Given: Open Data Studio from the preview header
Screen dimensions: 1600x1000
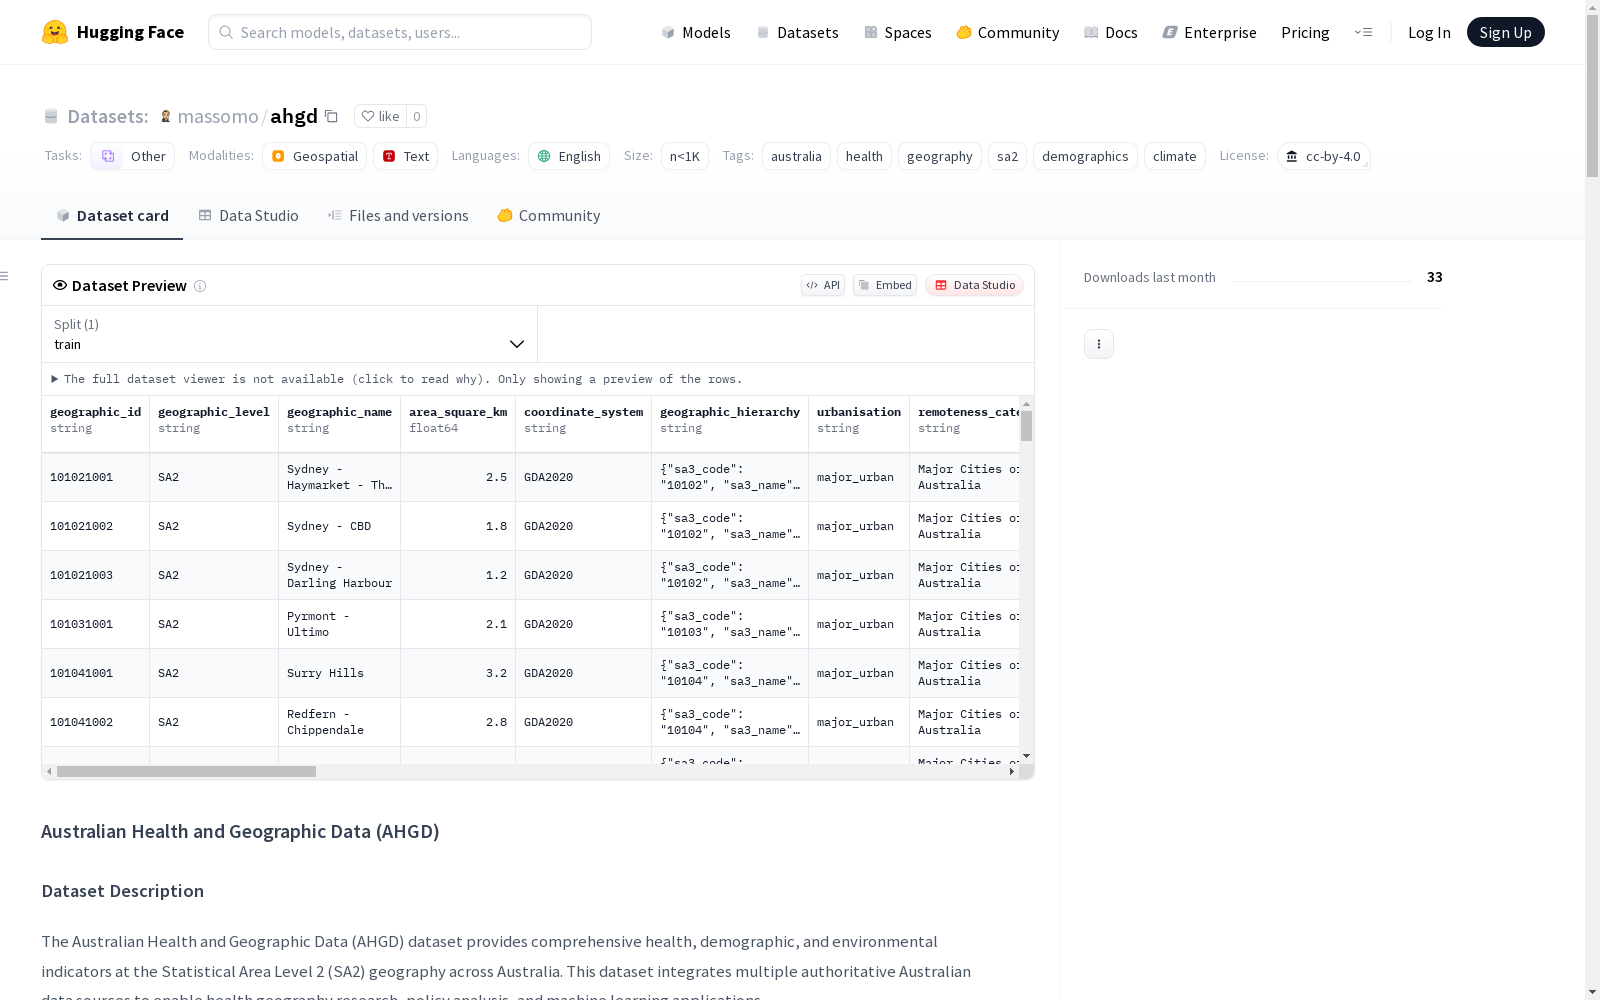Looking at the screenshot, I should click(x=974, y=285).
